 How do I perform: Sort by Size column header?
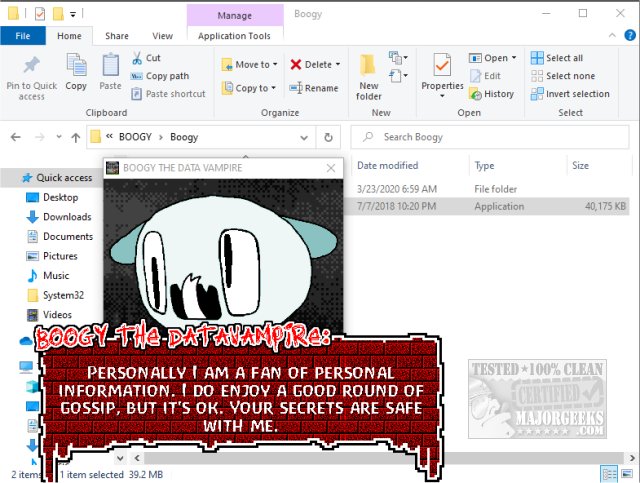[580, 165]
